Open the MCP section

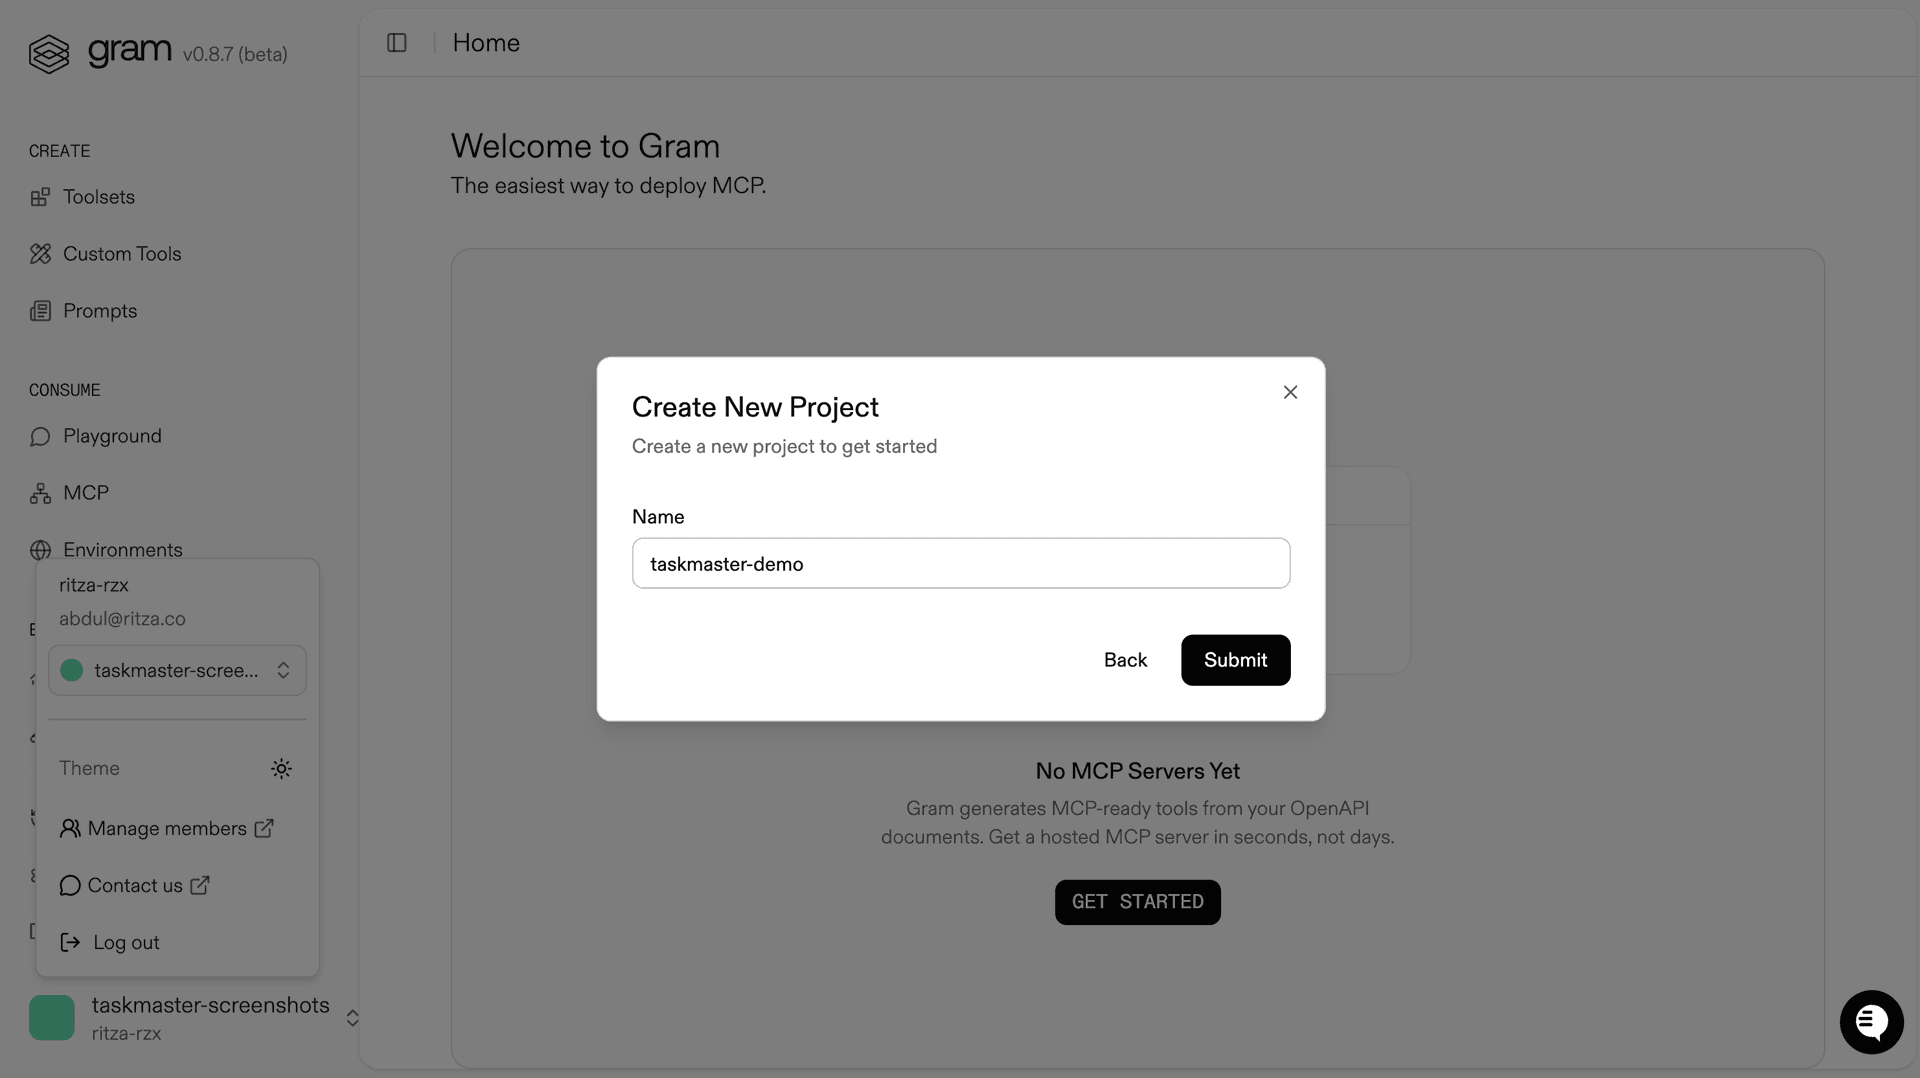click(85, 492)
